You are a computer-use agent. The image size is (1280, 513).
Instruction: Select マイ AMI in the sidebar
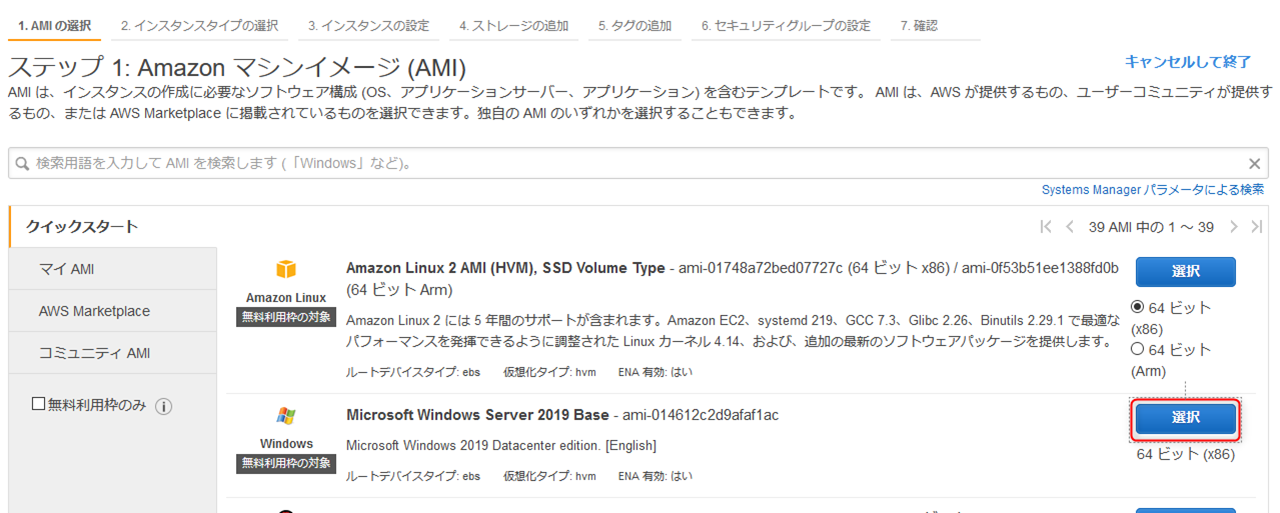click(x=113, y=269)
